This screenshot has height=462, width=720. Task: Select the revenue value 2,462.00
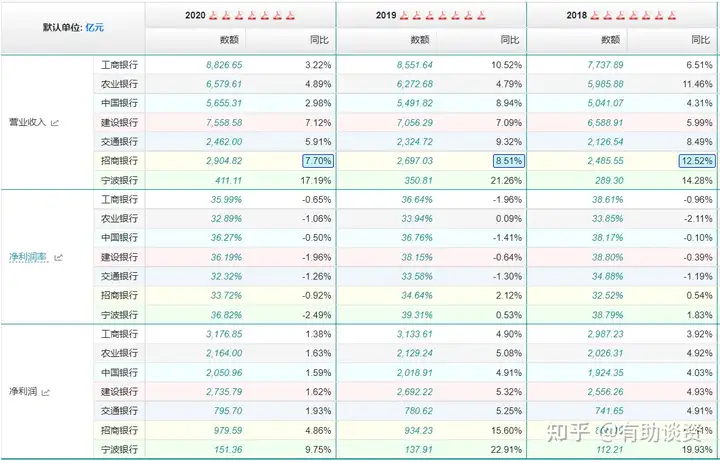pos(224,142)
